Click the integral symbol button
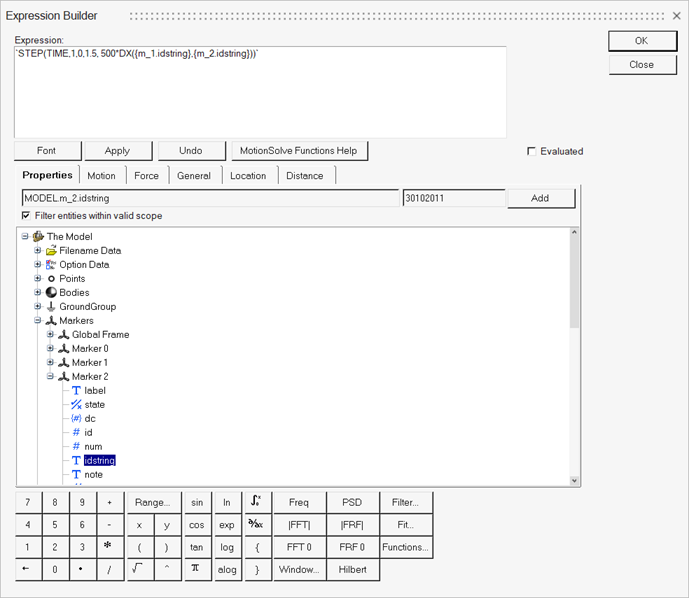Image resolution: width=689 pixels, height=598 pixels. [257, 502]
